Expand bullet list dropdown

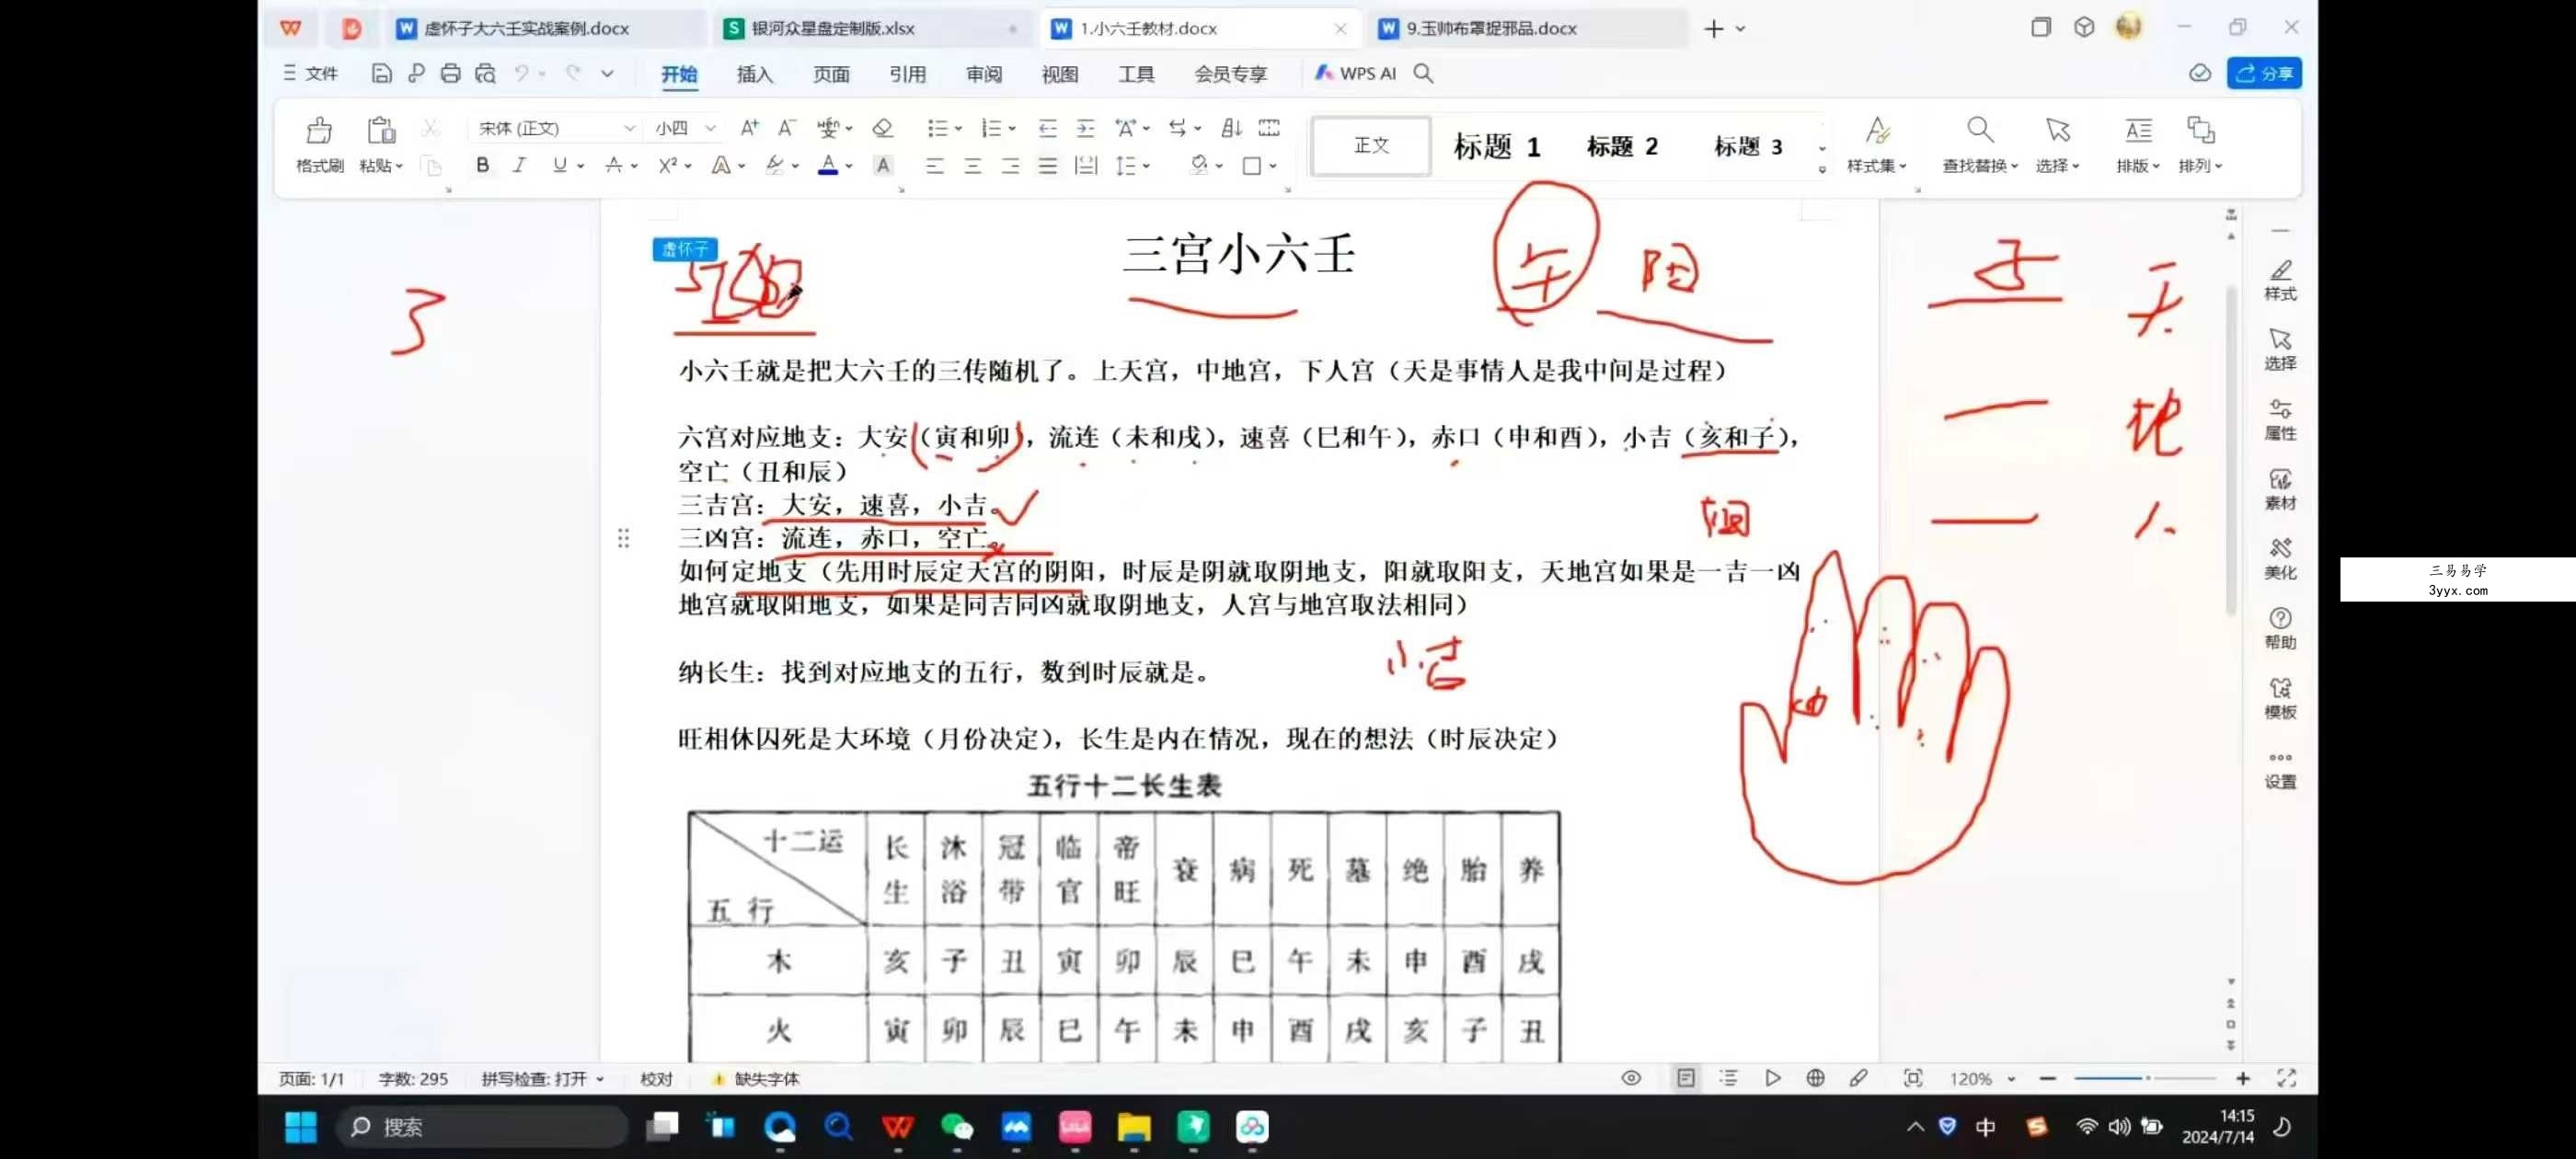coord(957,129)
